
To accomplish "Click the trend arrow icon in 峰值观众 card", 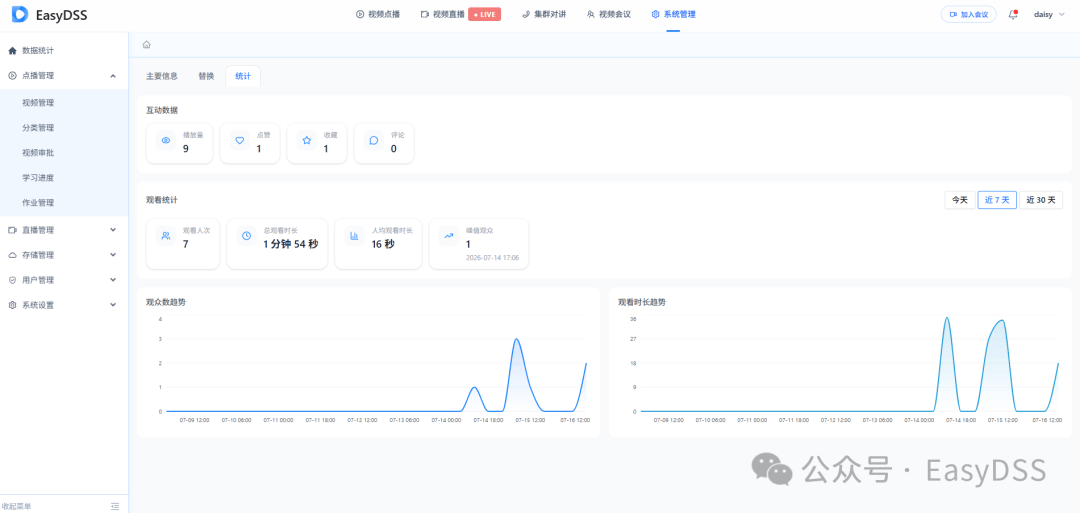I will [448, 236].
